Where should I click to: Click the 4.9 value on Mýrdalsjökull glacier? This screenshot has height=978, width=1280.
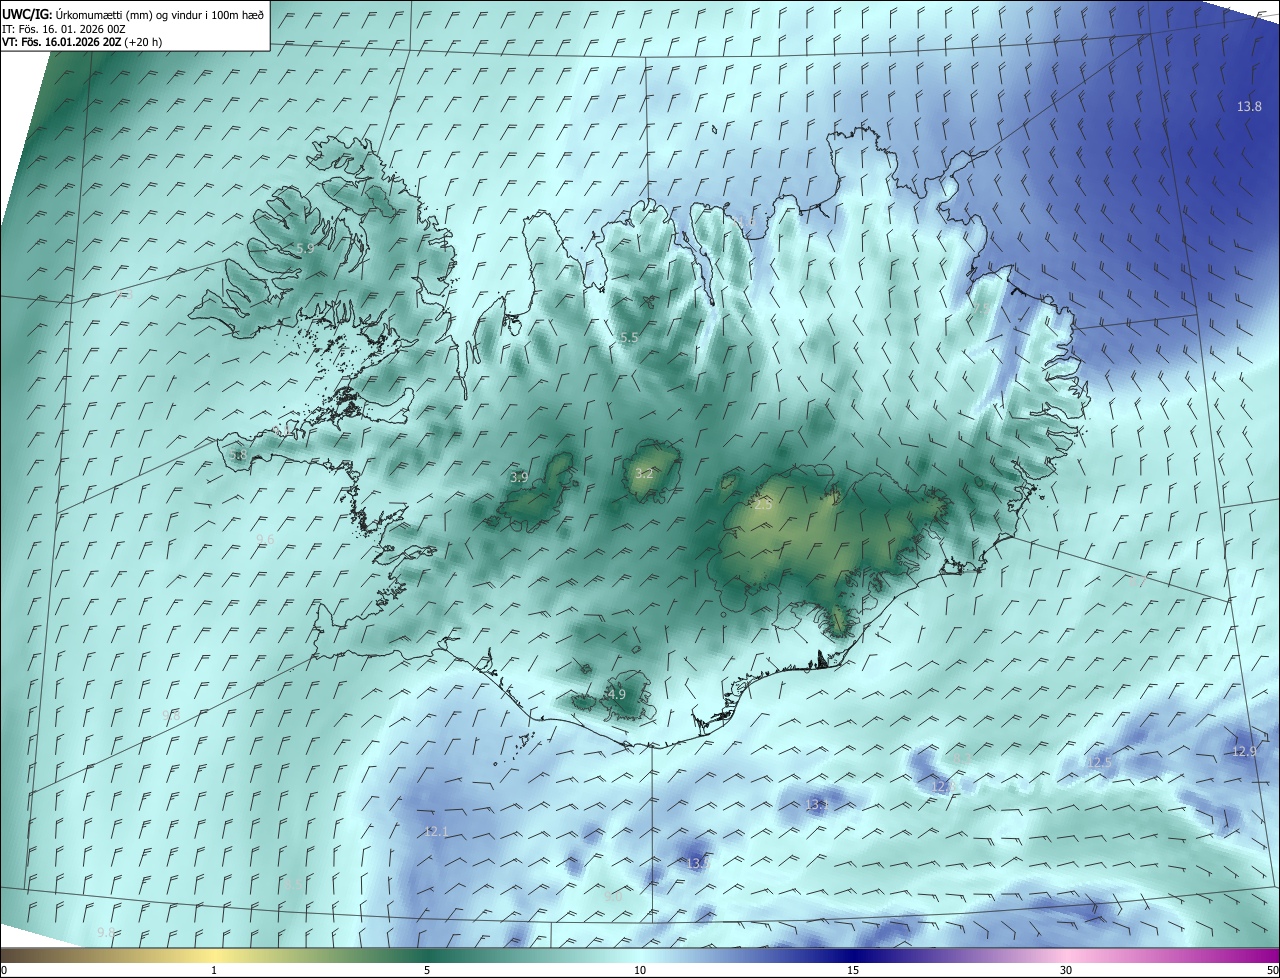tap(616, 694)
